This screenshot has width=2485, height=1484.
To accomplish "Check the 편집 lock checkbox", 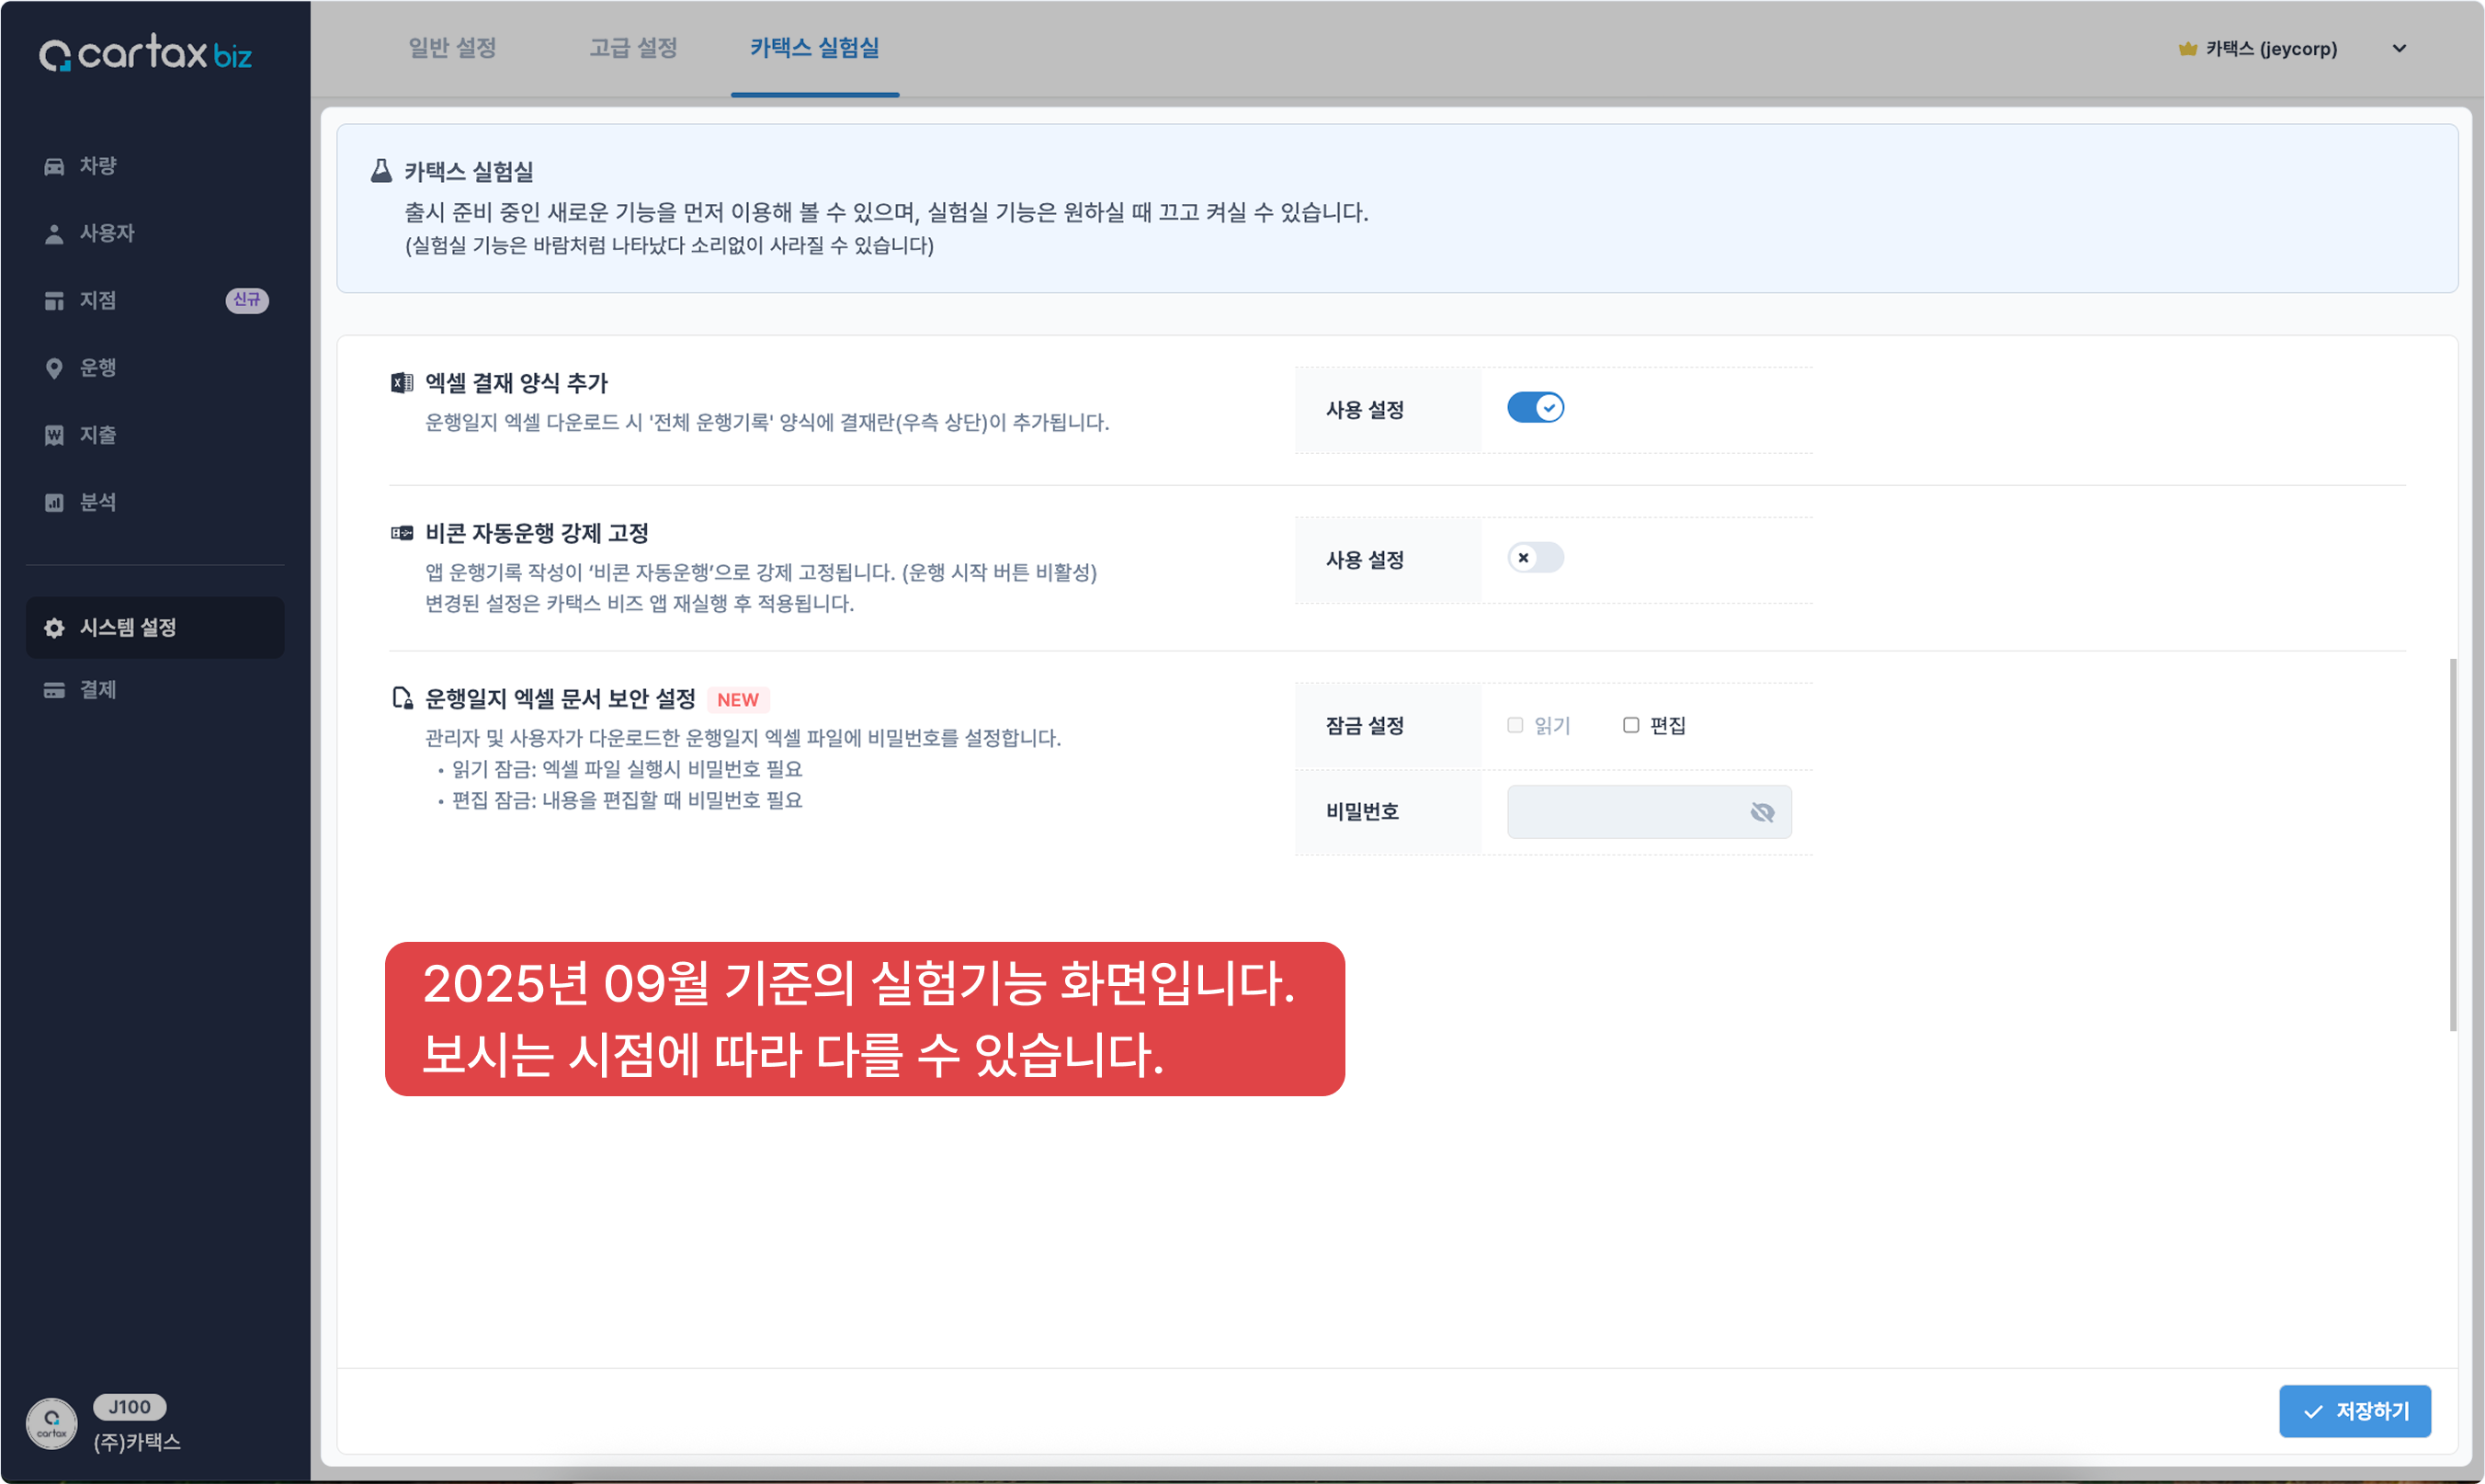I will 1631,725.
